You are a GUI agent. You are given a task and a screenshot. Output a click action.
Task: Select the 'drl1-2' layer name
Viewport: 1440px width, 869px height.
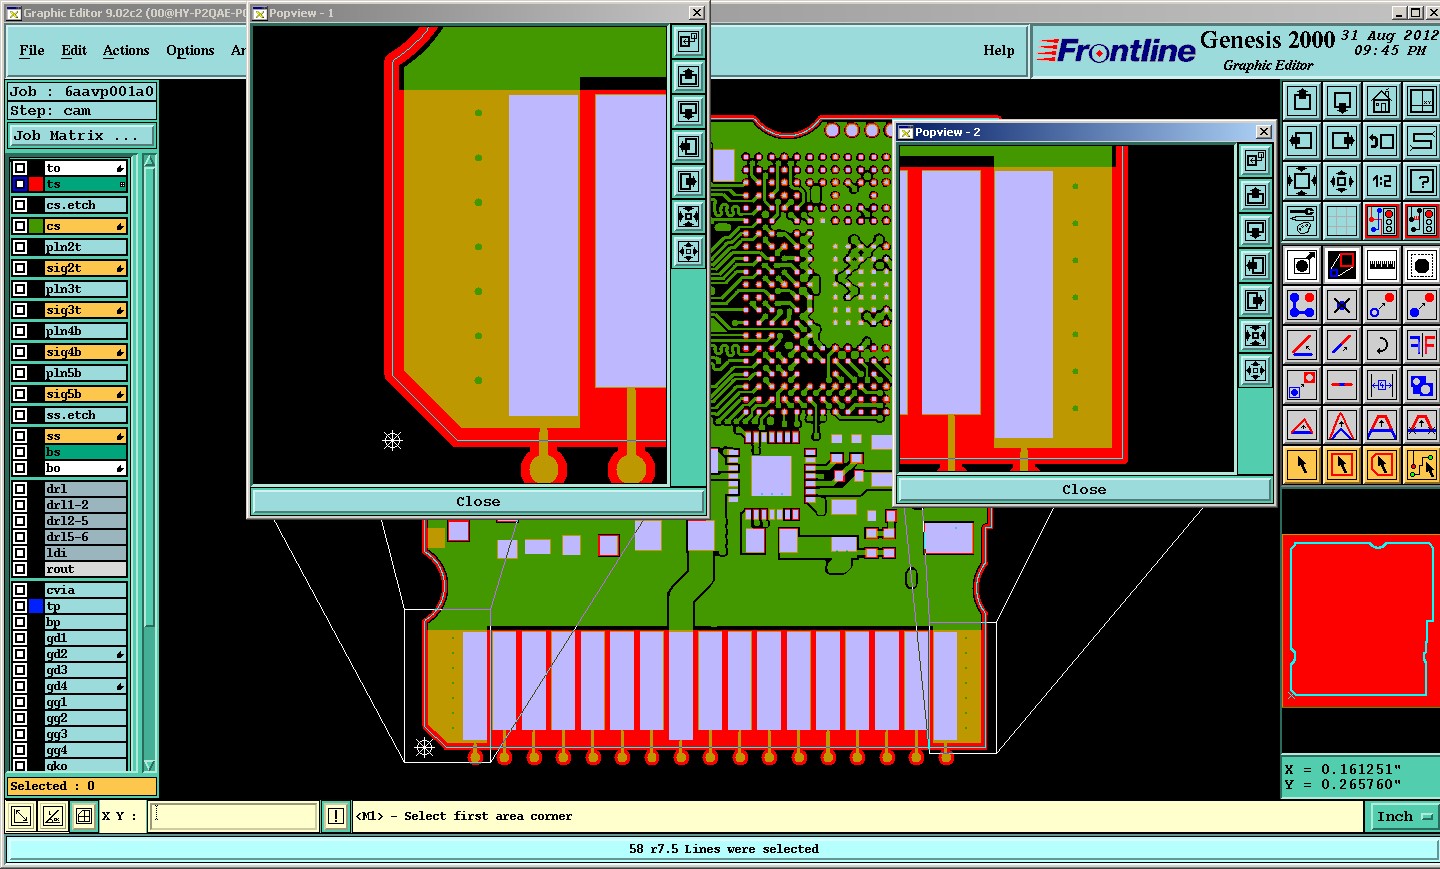[85, 505]
